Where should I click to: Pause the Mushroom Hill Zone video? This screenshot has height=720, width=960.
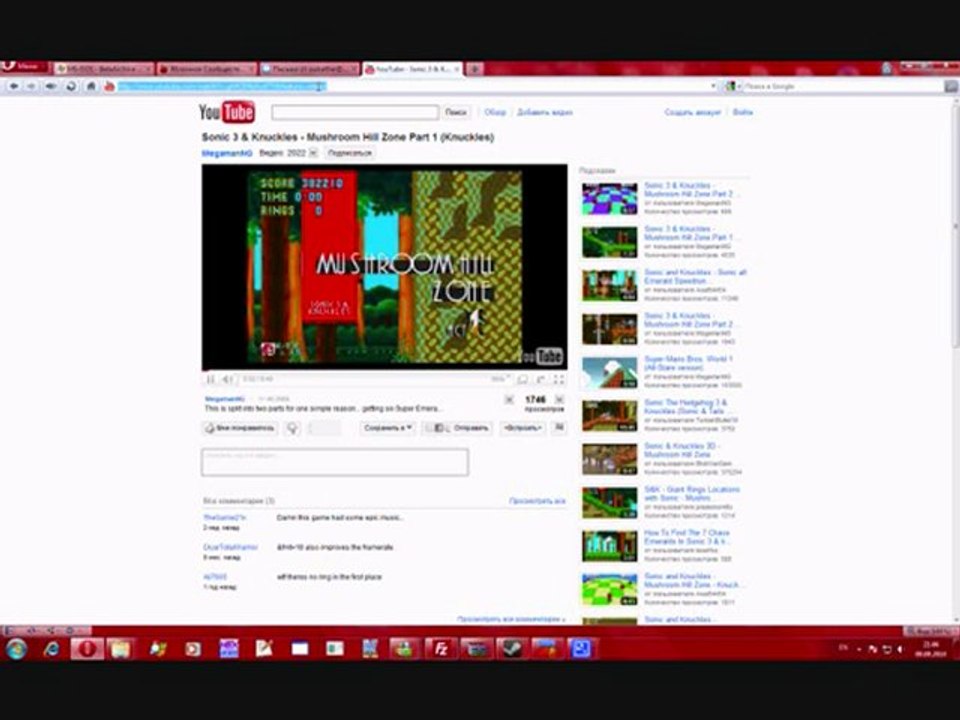point(210,380)
